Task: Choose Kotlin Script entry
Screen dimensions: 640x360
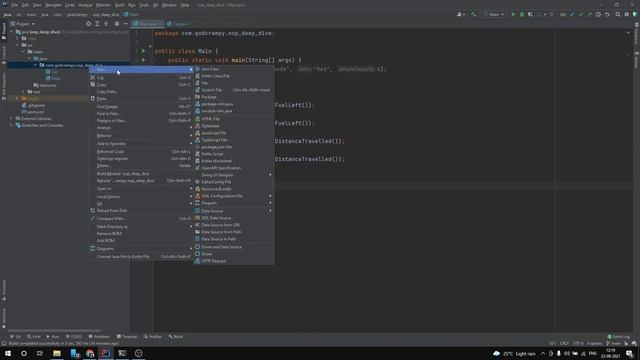Action: pyautogui.click(x=233, y=154)
